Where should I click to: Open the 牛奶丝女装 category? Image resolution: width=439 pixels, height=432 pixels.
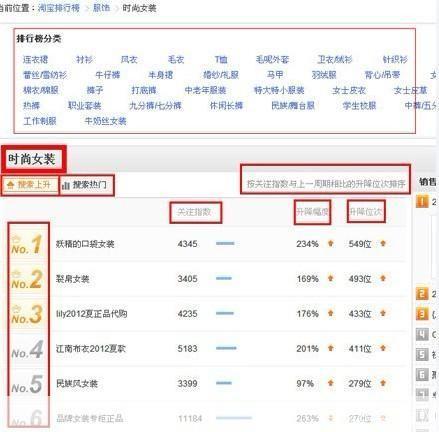[105, 121]
